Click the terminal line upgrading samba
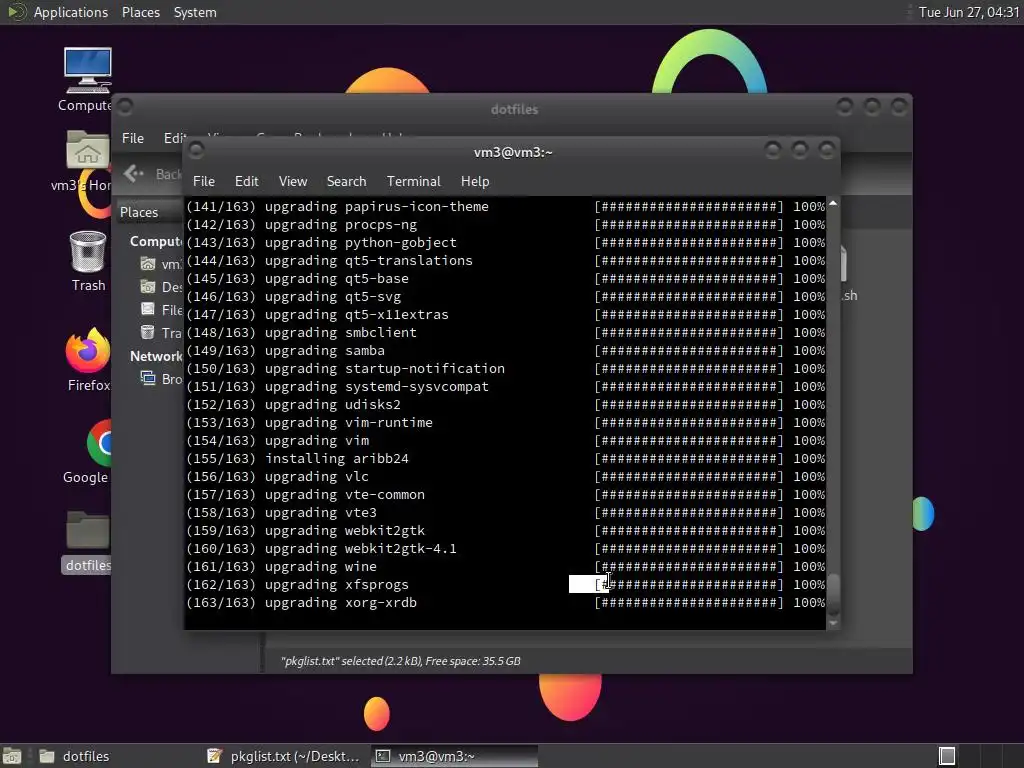 click(x=505, y=350)
